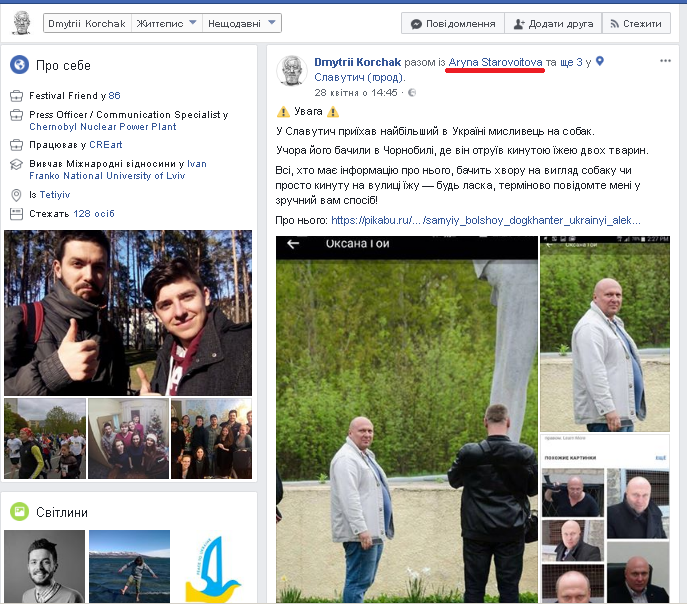Open the black-and-white bearded man photo
Viewport: 687px width, 605px height.
(x=44, y=566)
